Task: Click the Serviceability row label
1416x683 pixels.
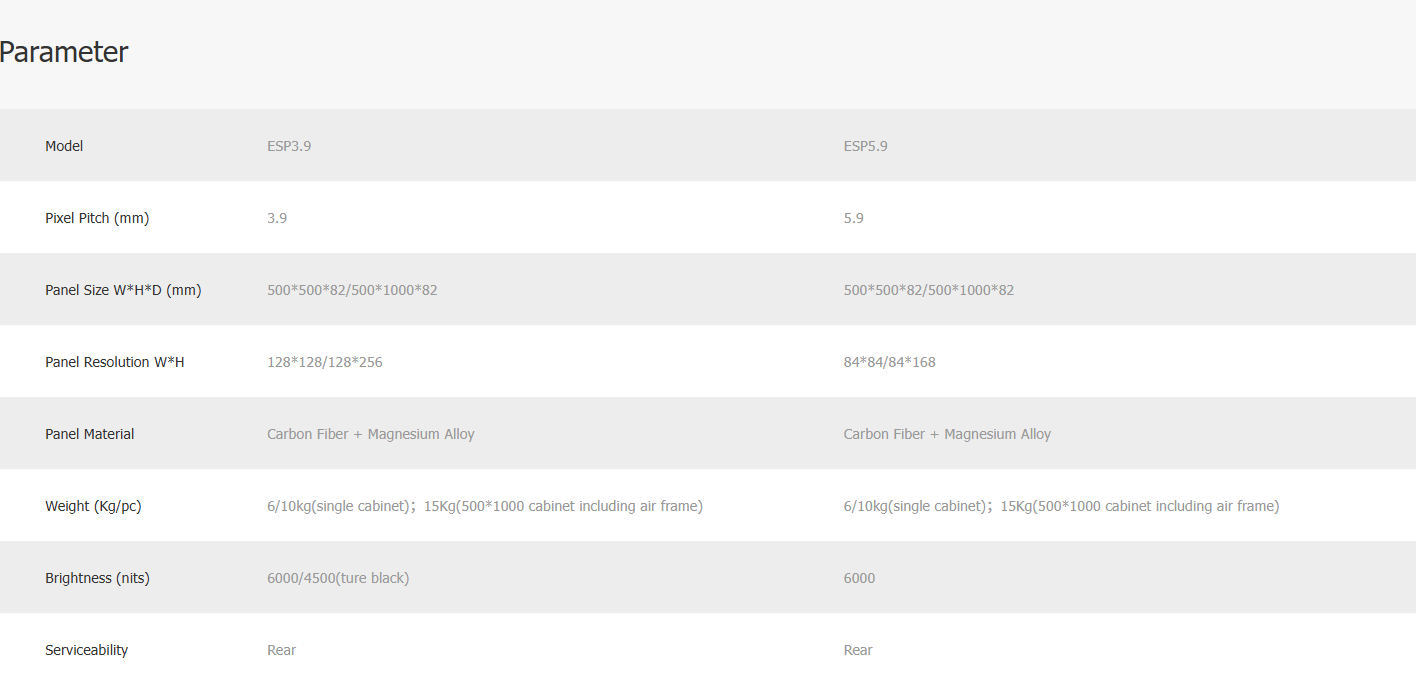Action: [86, 650]
